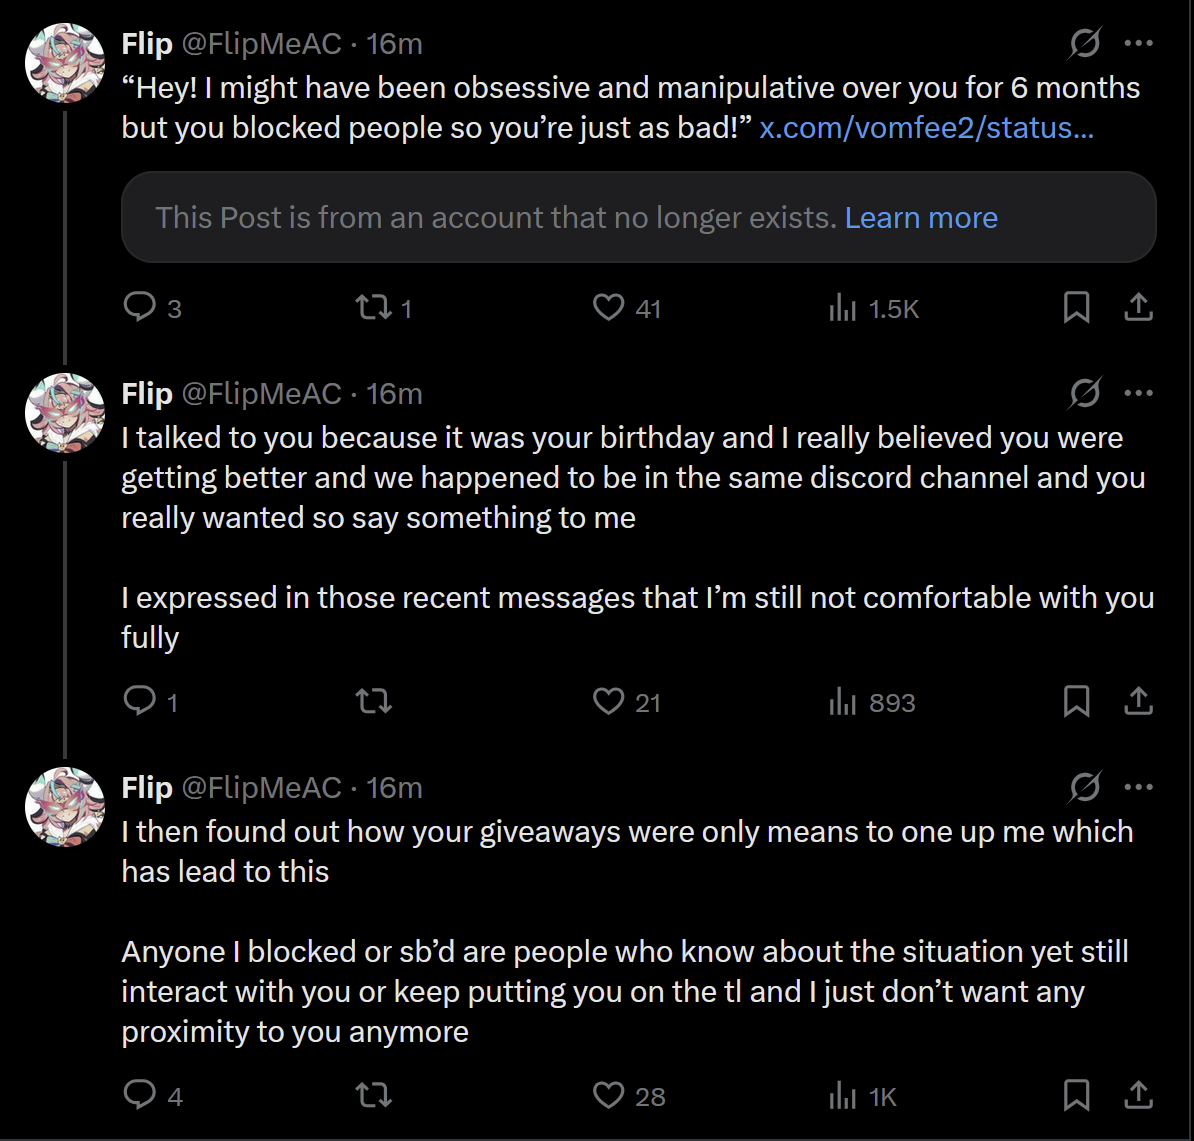The height and width of the screenshot is (1141, 1194).
Task: Share the first post in thread
Action: [x=1138, y=307]
